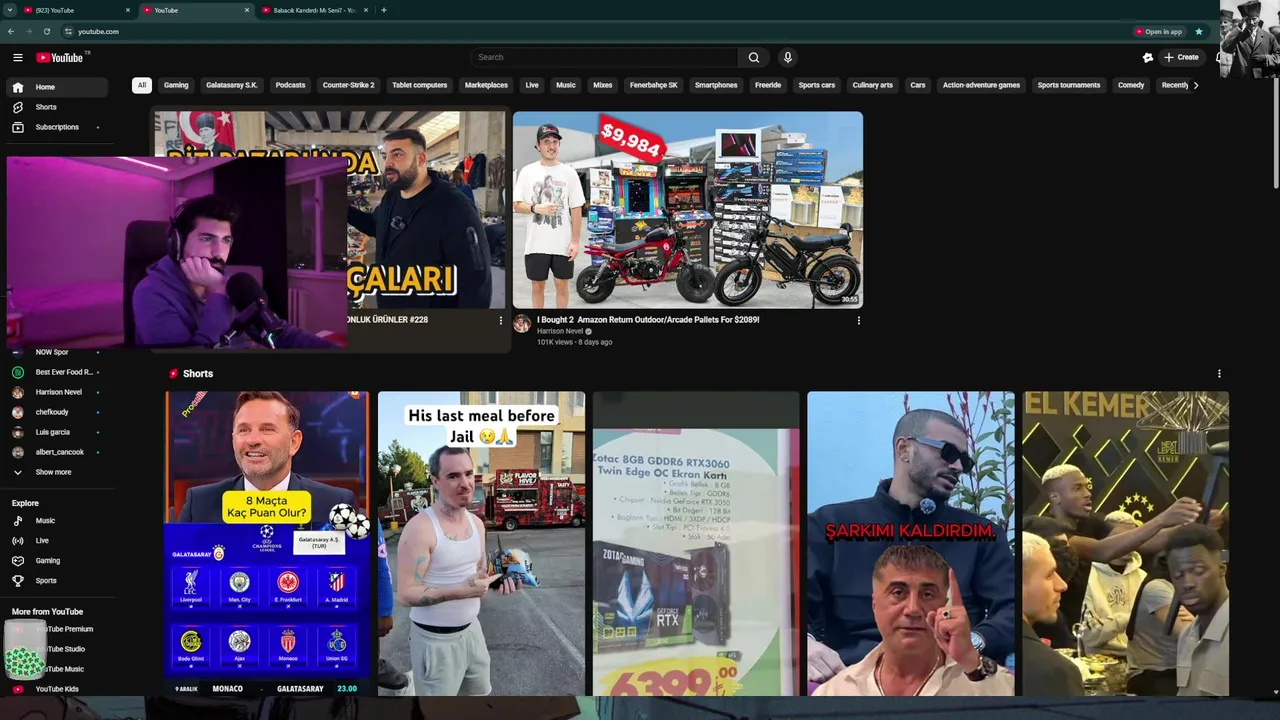
Task: Open albert_cancook subscription channel
Action: pyautogui.click(x=57, y=452)
